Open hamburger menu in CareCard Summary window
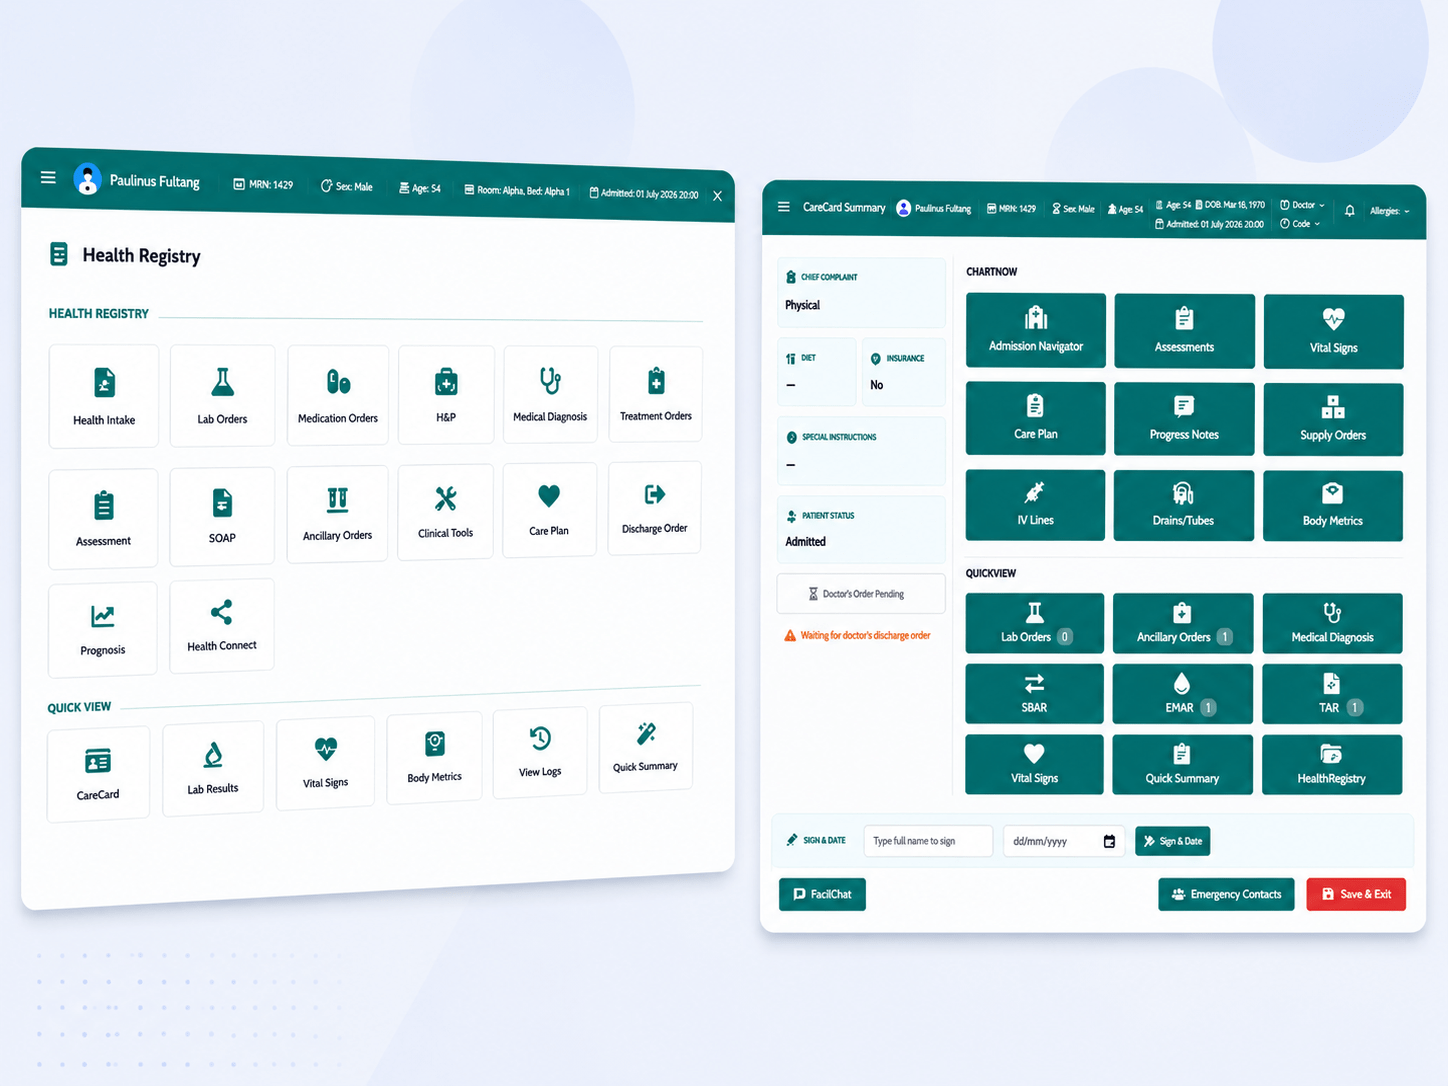The width and height of the screenshot is (1448, 1086). click(784, 207)
